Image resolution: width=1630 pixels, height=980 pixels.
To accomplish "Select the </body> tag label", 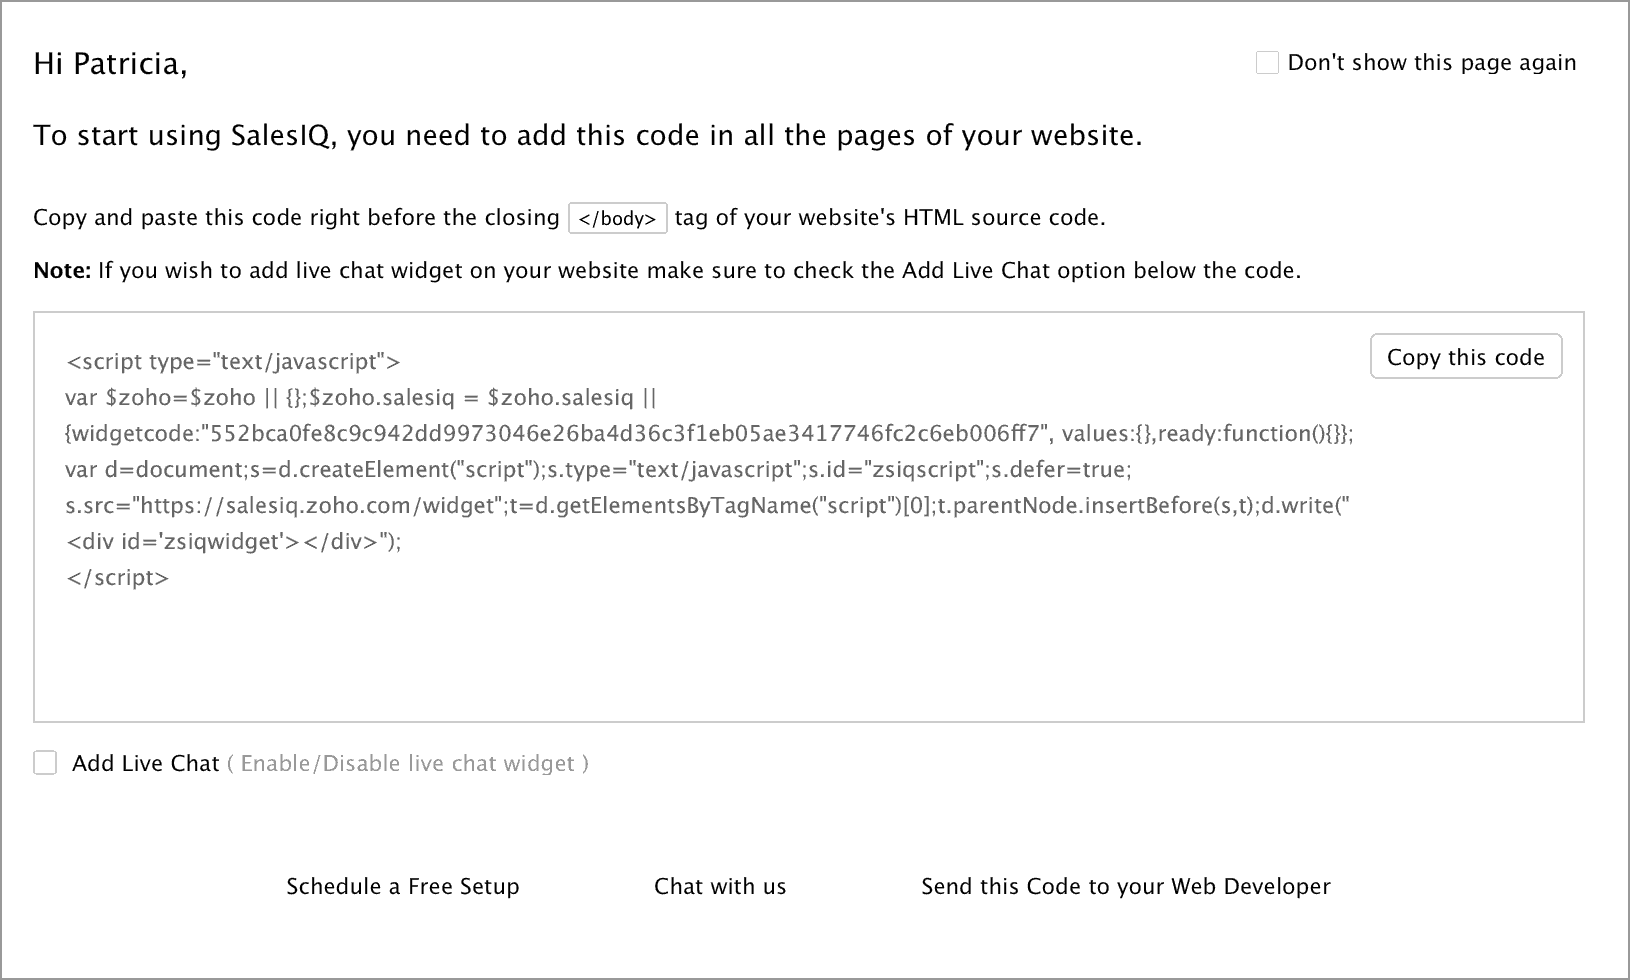I will click(618, 218).
